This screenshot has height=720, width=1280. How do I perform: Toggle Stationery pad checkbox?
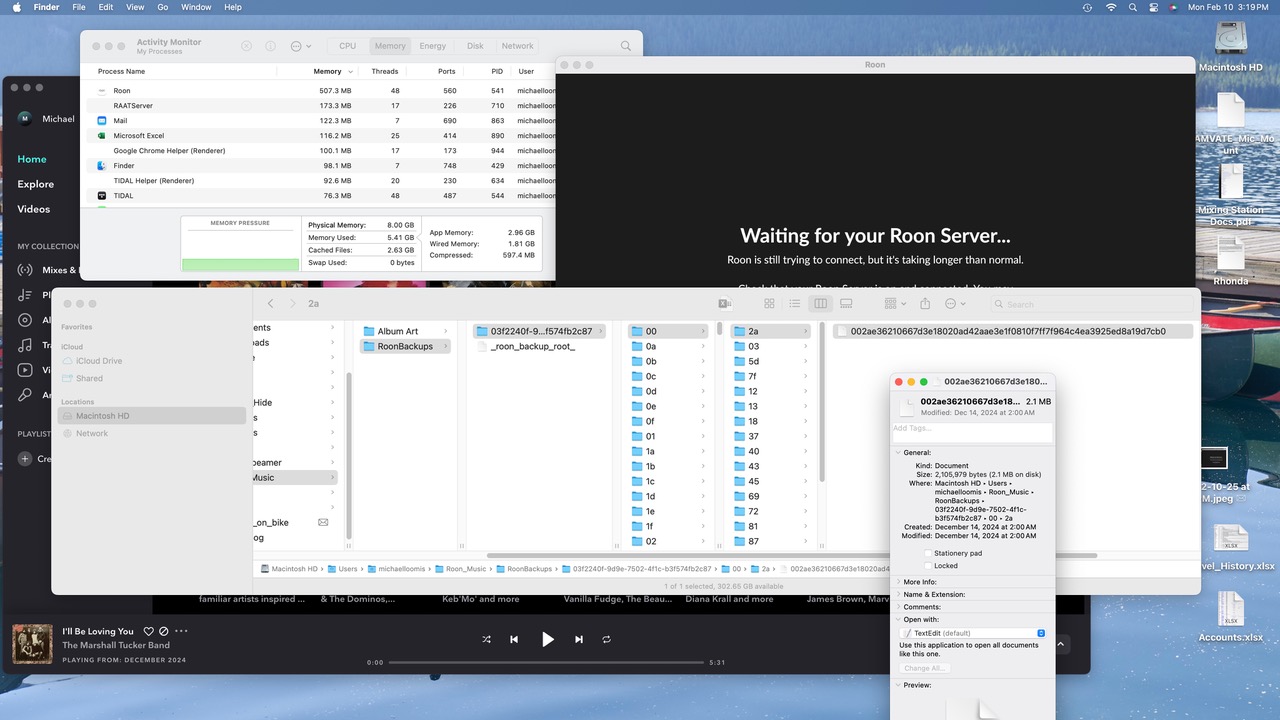pyautogui.click(x=928, y=553)
